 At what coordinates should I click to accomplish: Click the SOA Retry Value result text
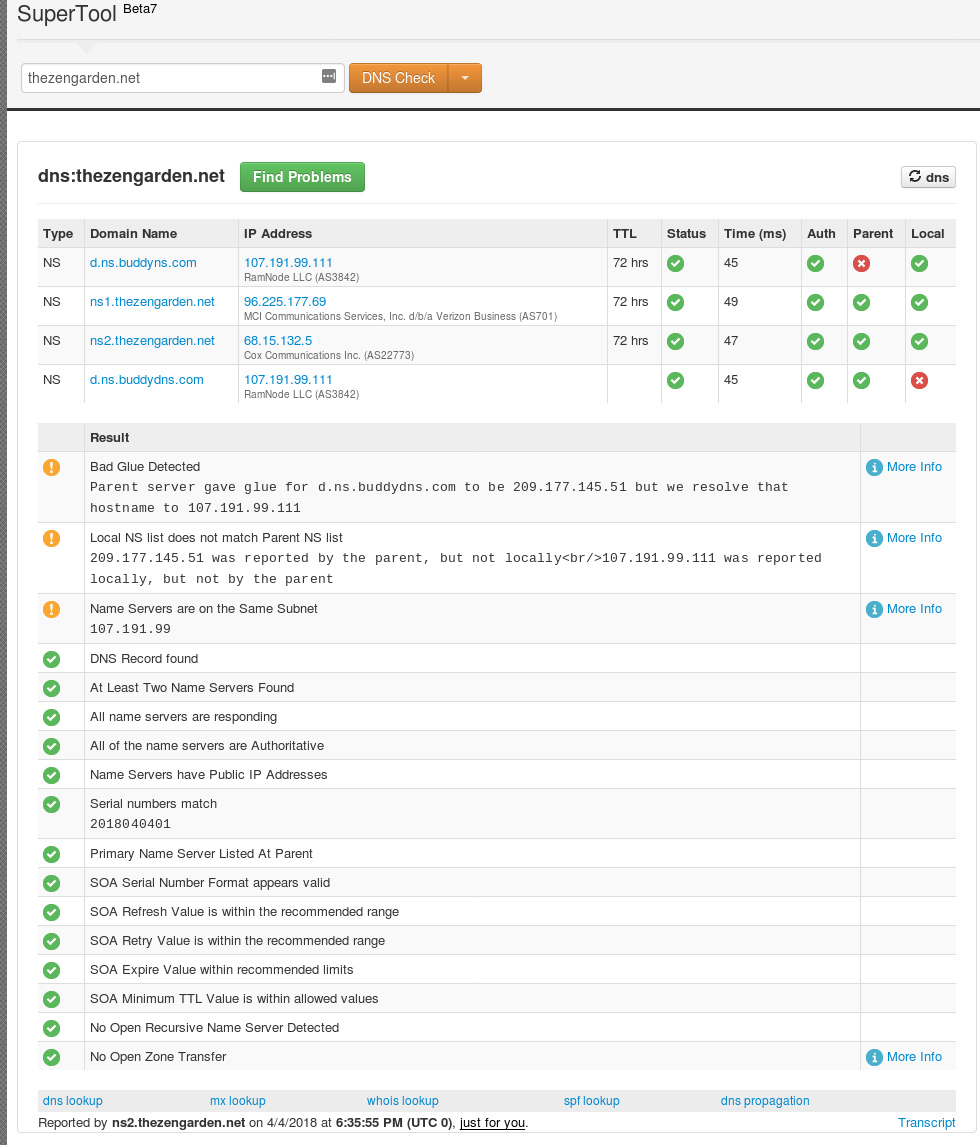pos(237,941)
